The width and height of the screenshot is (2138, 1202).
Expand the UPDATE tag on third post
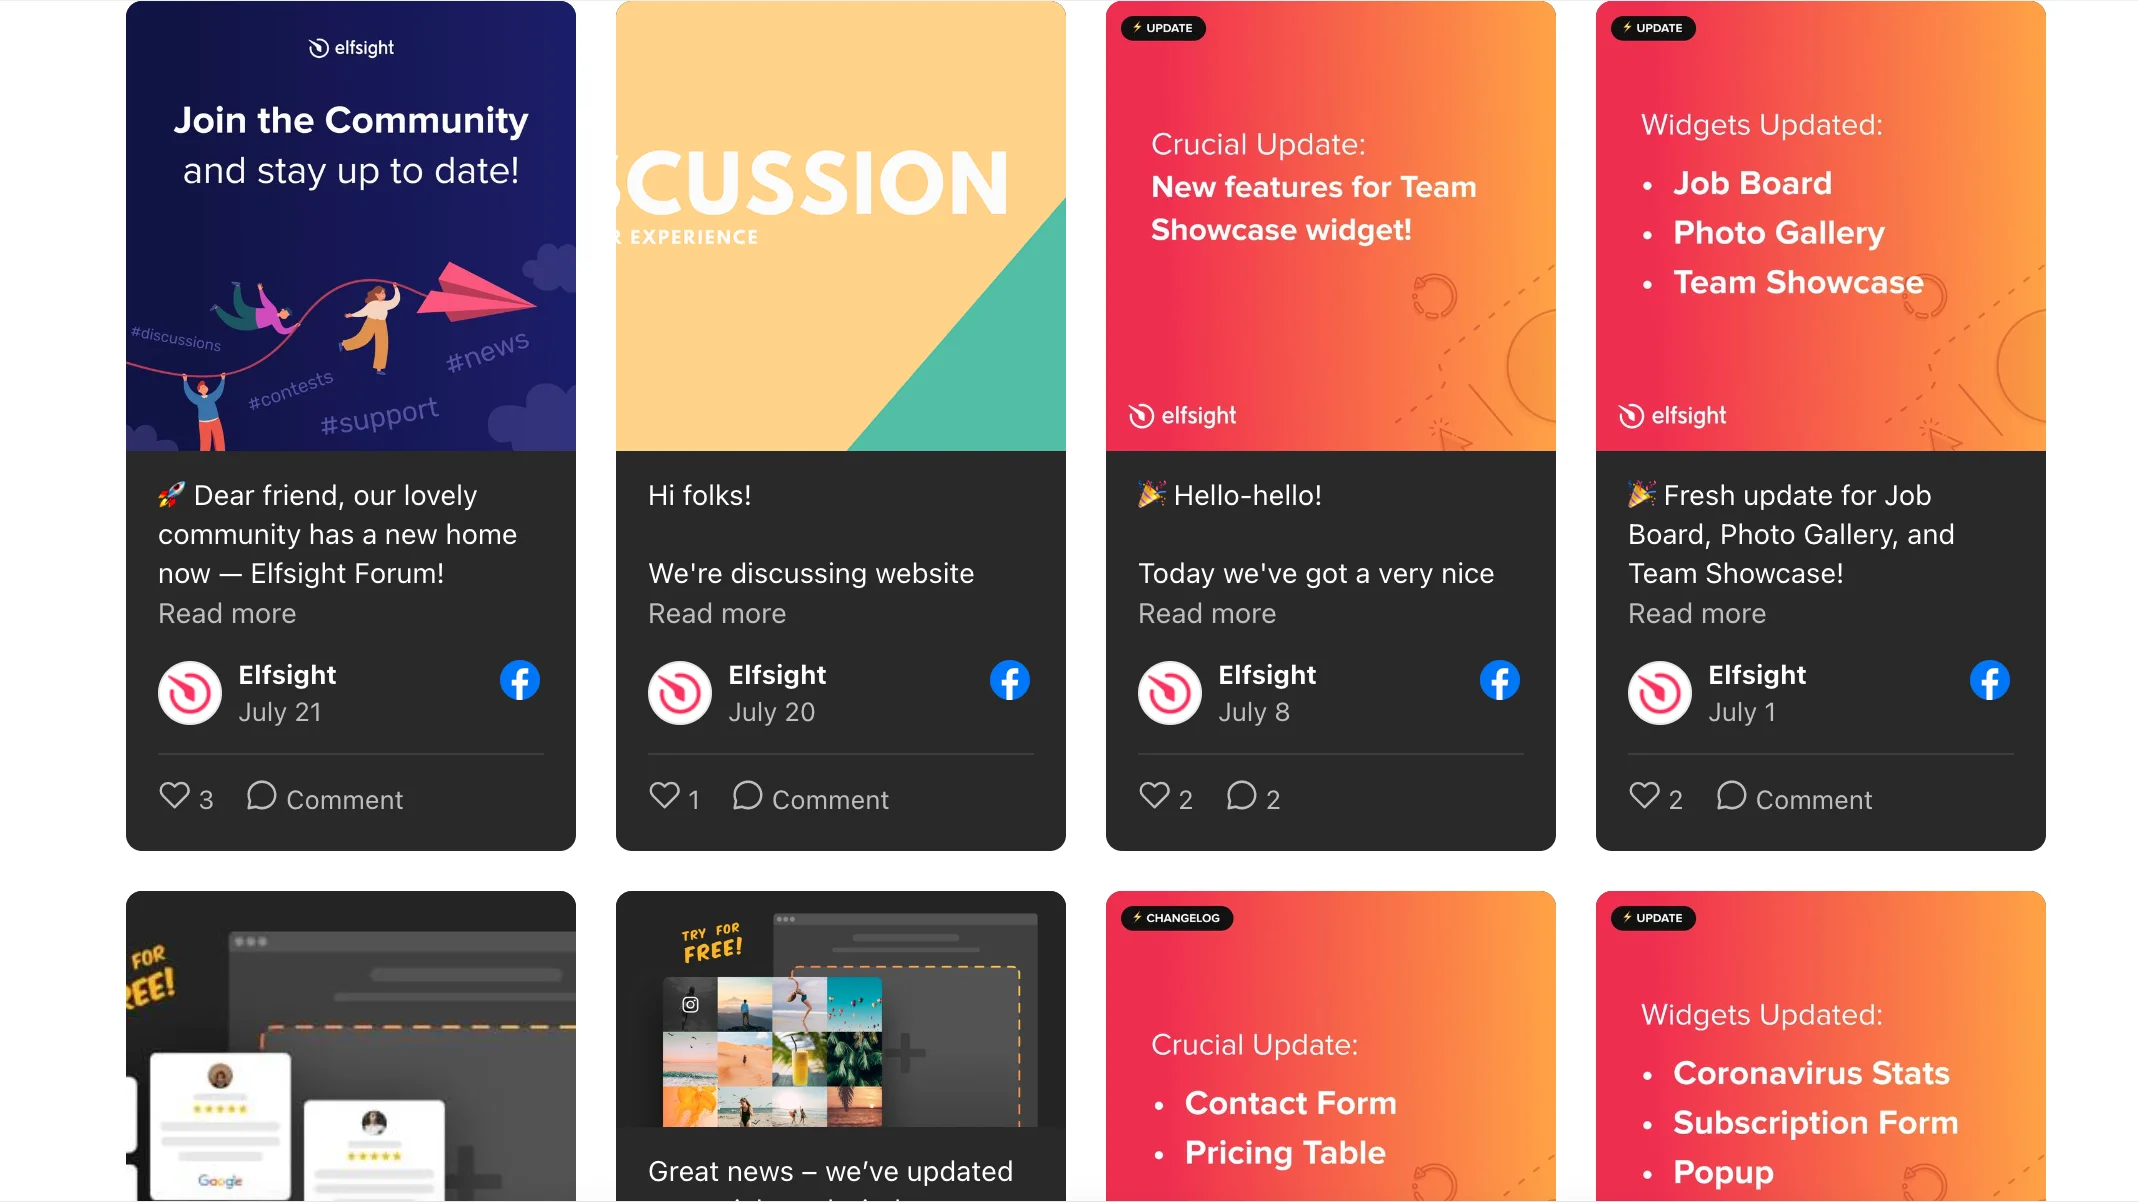1162,26
